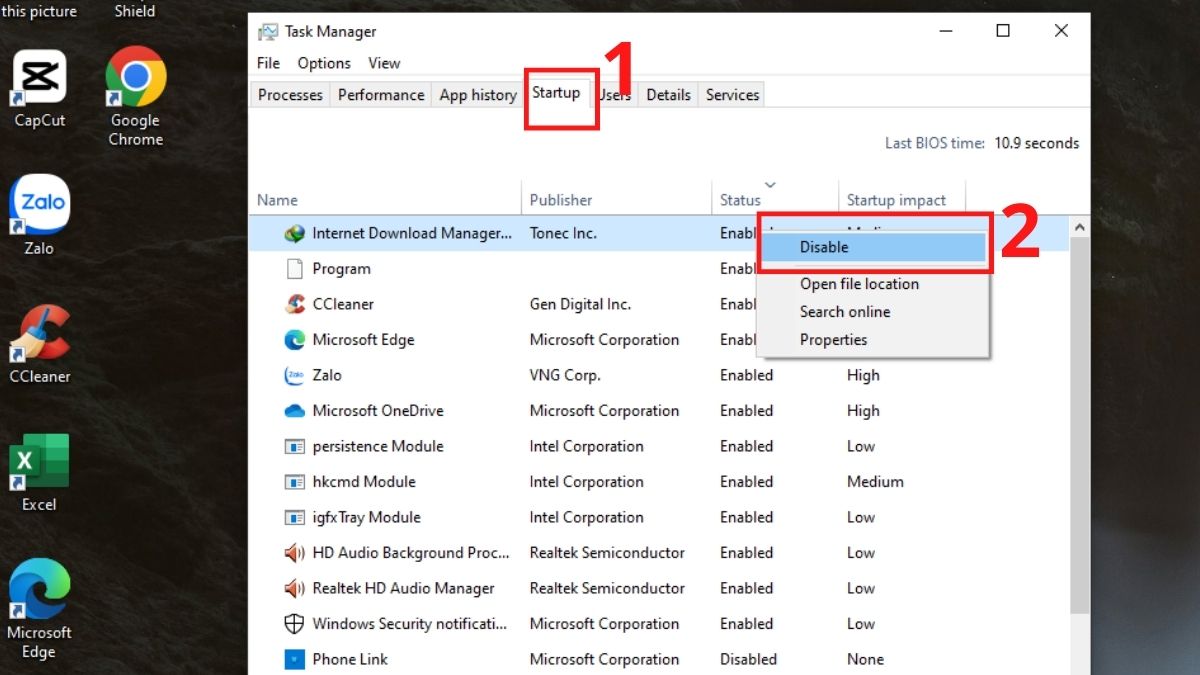This screenshot has width=1200, height=675.
Task: Switch to the Performance tab
Action: point(381,95)
